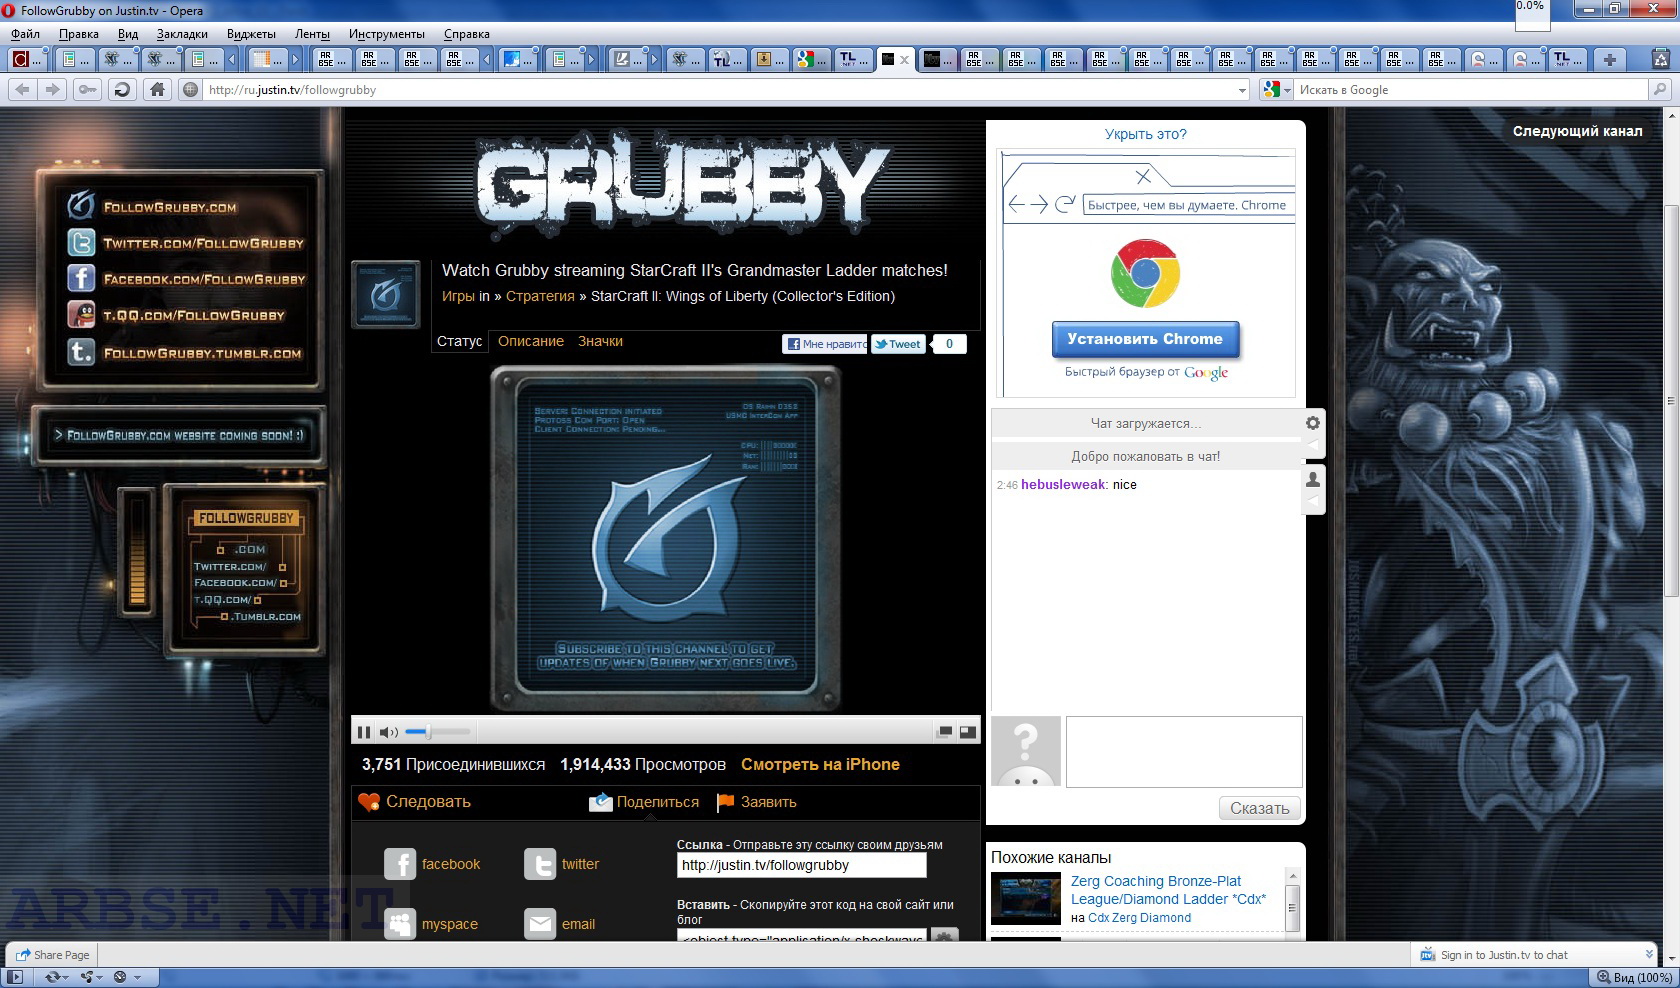1680x988 pixels.
Task: Pause the video stream
Action: (363, 732)
